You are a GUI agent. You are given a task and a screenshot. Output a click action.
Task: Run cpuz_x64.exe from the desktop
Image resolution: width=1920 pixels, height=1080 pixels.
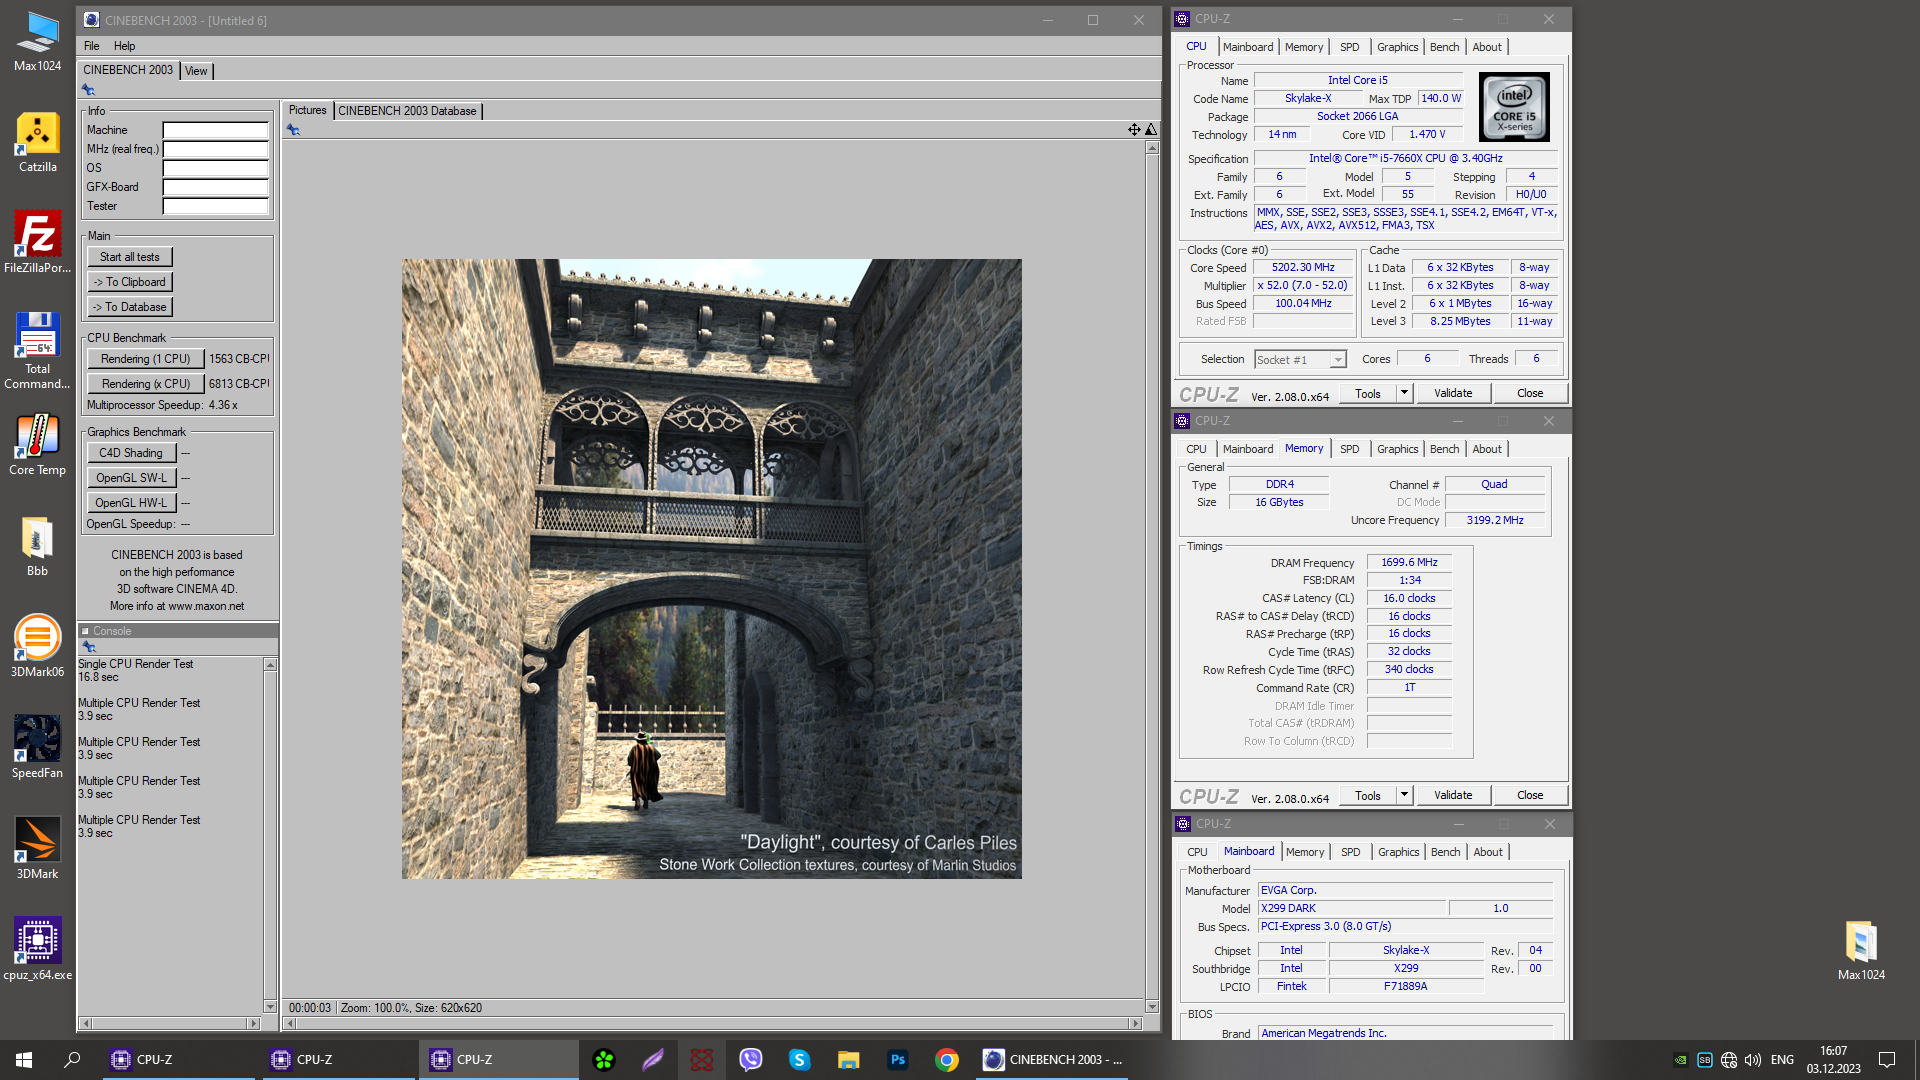(37, 950)
